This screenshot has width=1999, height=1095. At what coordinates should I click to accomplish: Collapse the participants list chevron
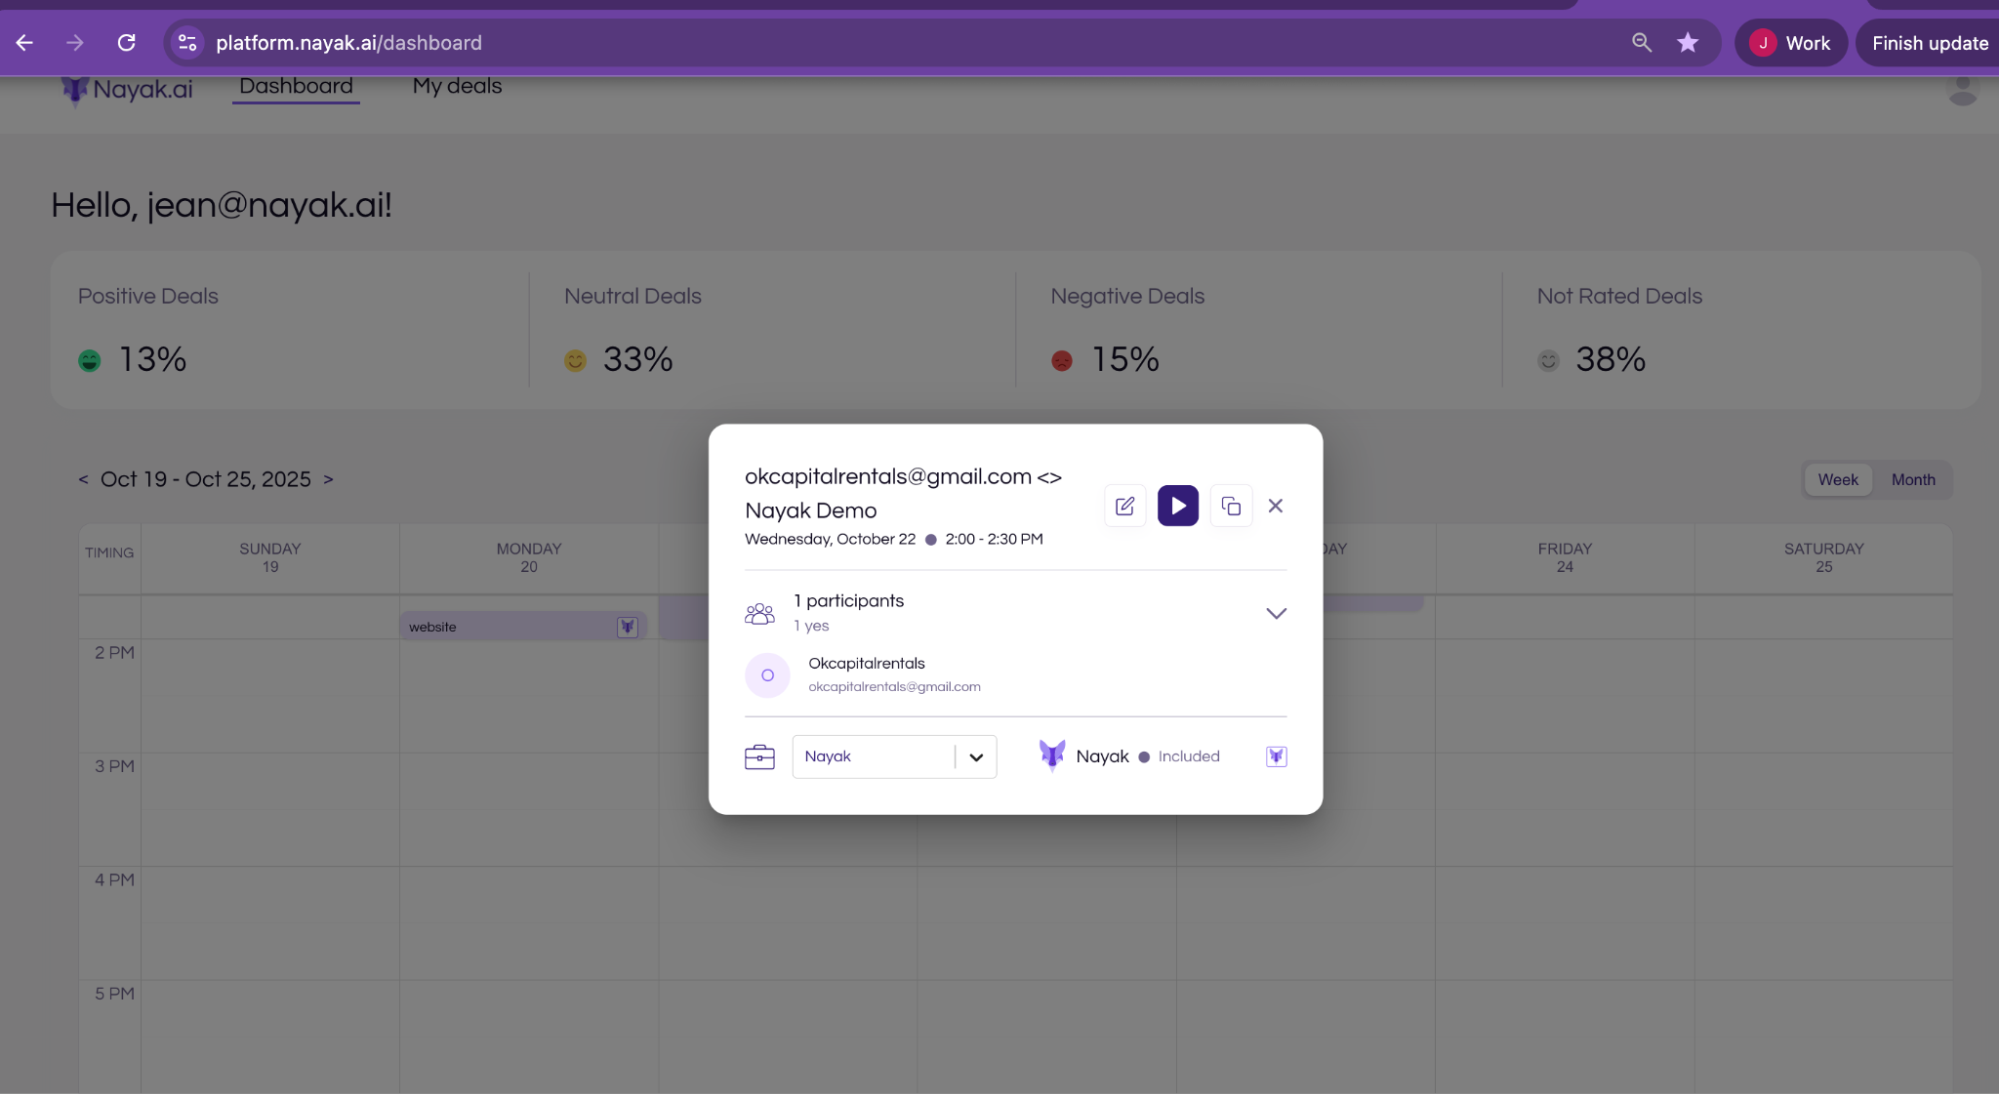pyautogui.click(x=1275, y=613)
